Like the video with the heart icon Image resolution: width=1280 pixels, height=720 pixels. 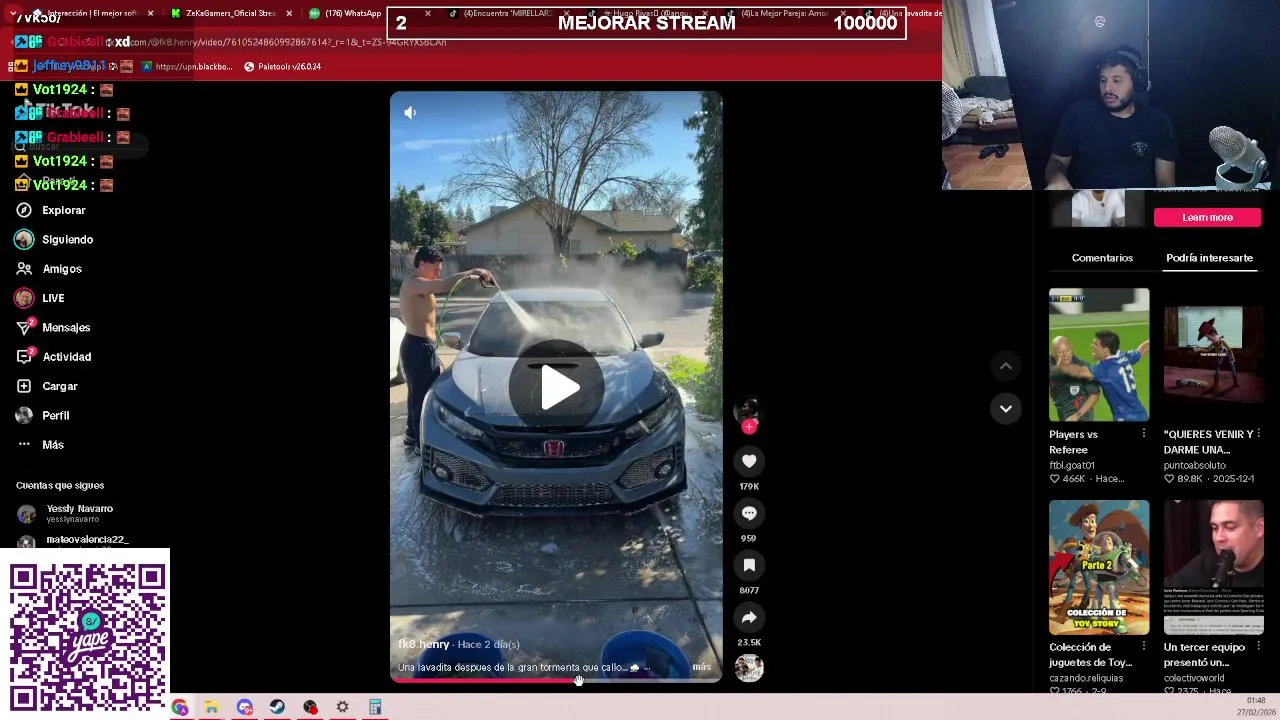pos(749,461)
